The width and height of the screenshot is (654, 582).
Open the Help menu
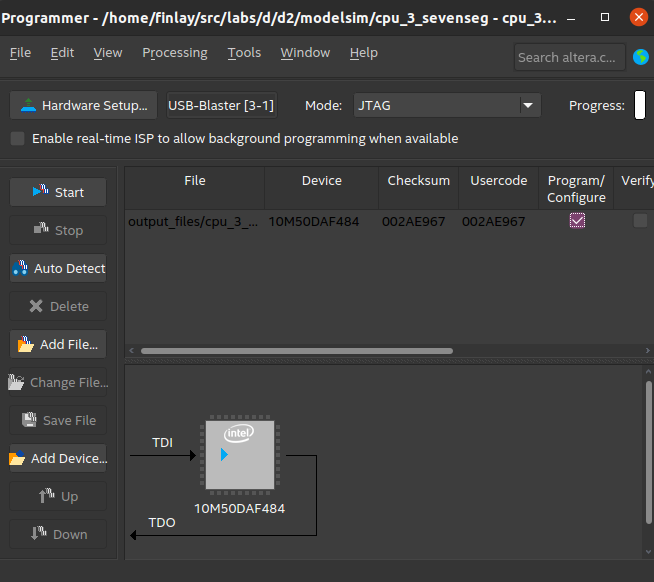(x=364, y=53)
